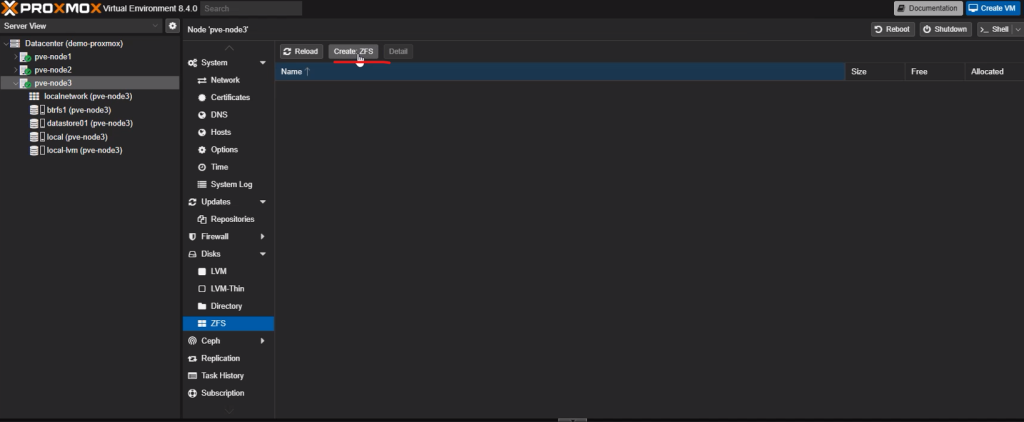
Task: Select the LVM-Thin menu item
Action: point(229,289)
